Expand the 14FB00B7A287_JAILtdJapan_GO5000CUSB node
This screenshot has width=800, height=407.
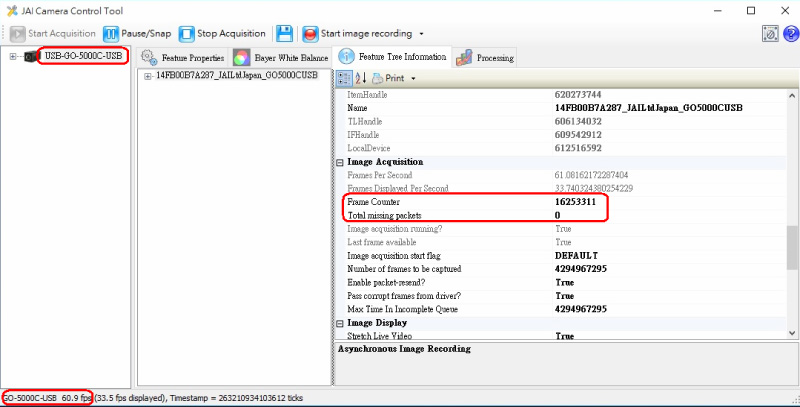pyautogui.click(x=148, y=76)
